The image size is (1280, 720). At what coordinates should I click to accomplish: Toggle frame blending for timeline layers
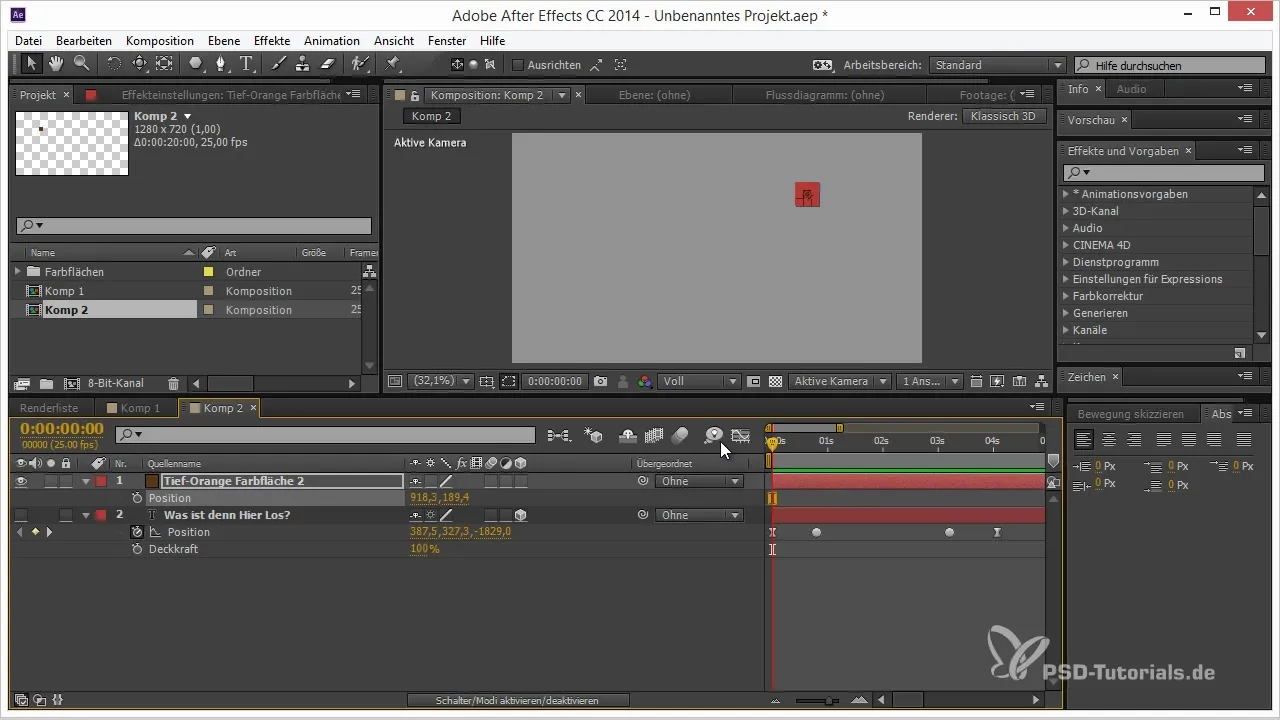(655, 435)
